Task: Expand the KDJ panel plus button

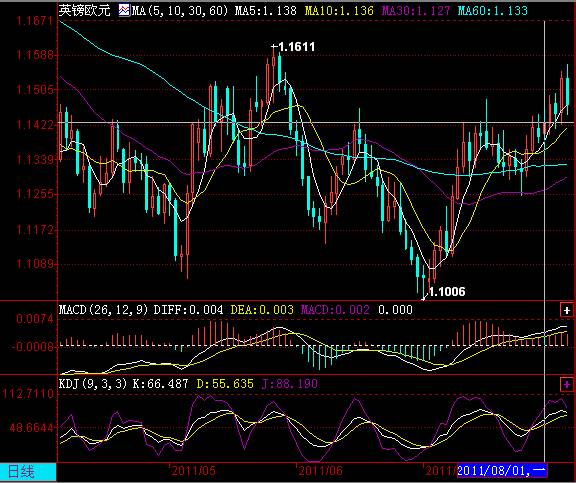Action: tap(566, 385)
